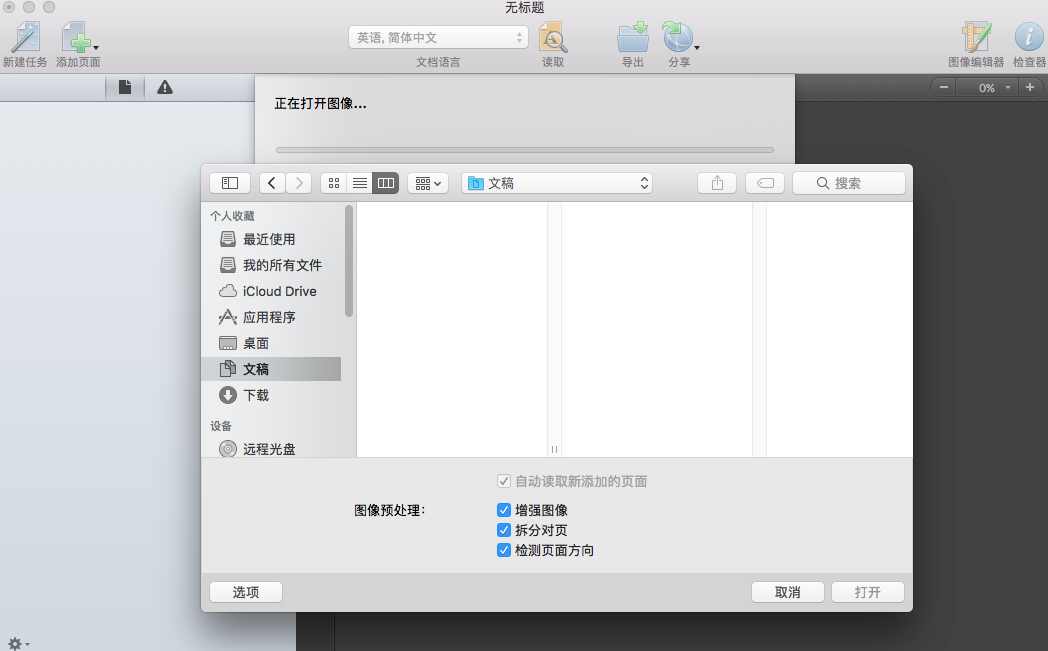Image resolution: width=1048 pixels, height=651 pixels.
Task: Open the item arrangement dropdown in dialog
Action: 427,183
